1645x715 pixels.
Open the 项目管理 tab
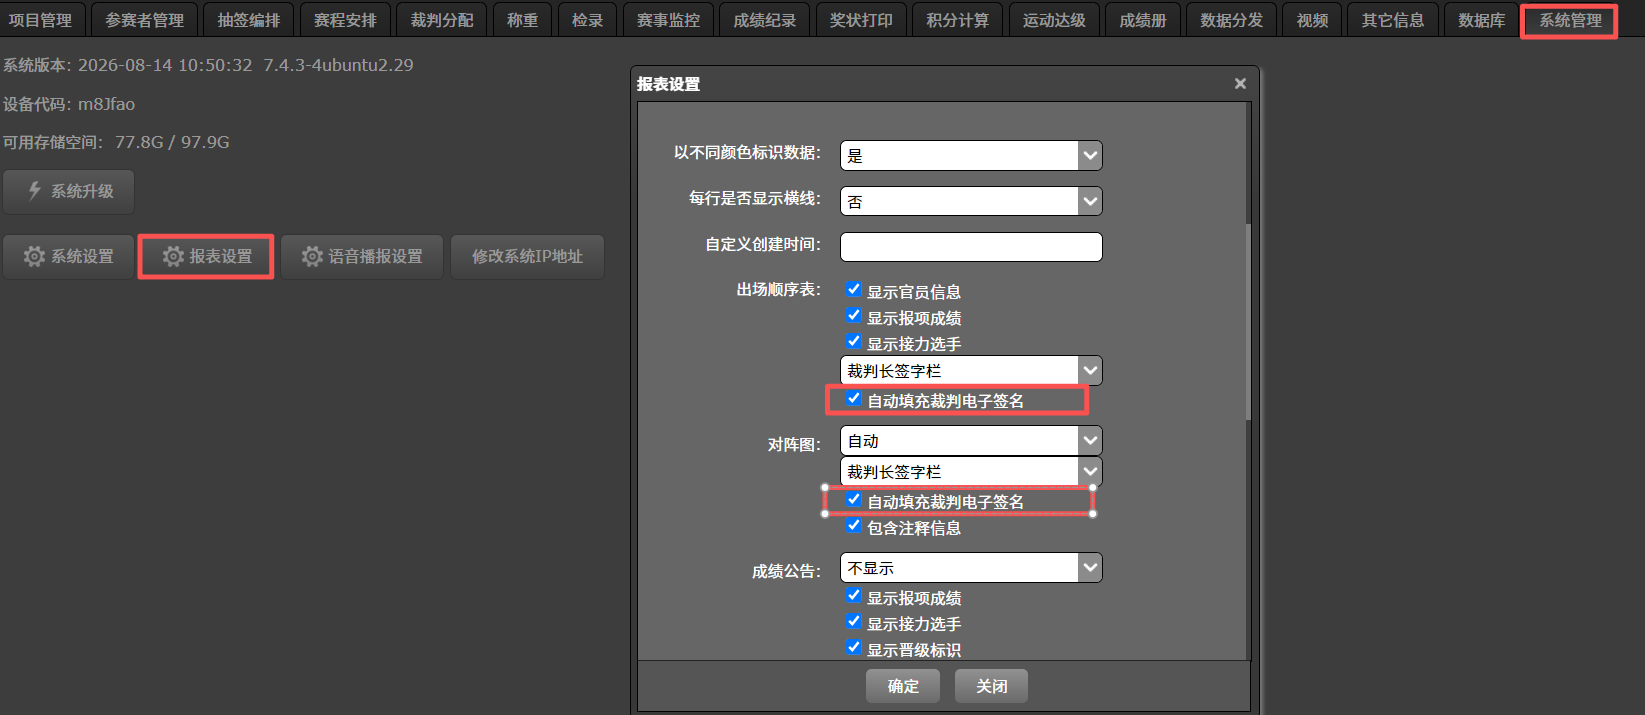(41, 20)
